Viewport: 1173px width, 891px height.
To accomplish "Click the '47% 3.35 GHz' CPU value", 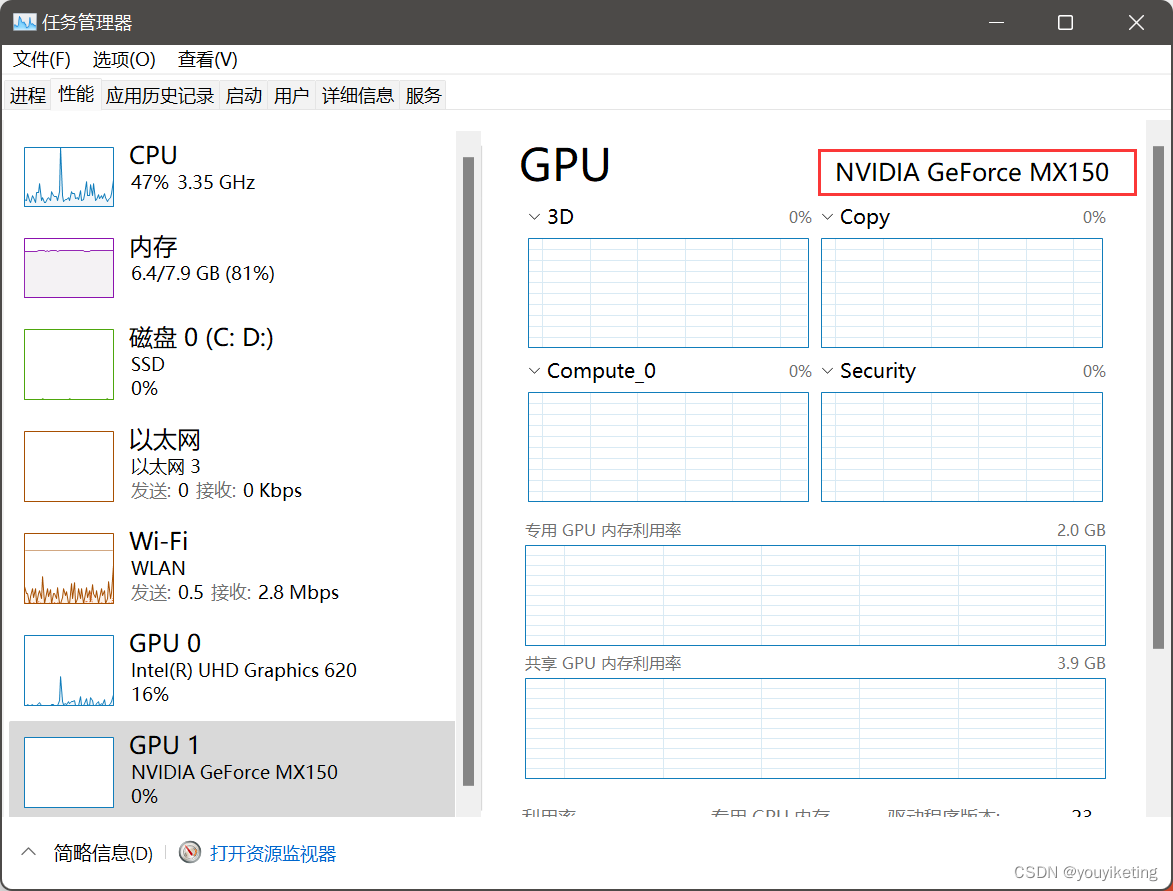I will [193, 183].
